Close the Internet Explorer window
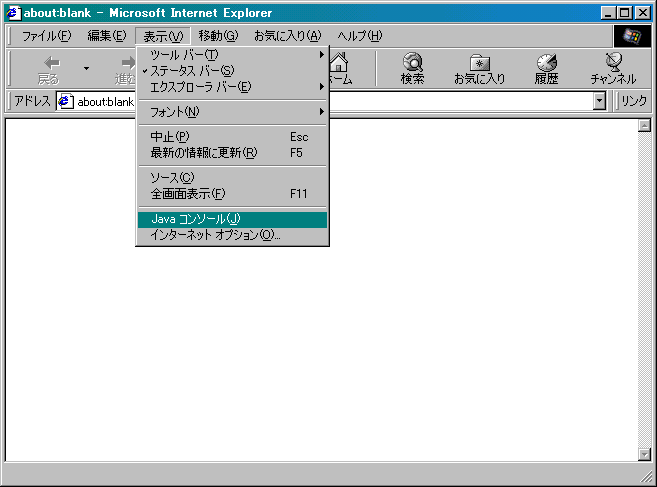Viewport: 657px width, 487px height. [642, 13]
